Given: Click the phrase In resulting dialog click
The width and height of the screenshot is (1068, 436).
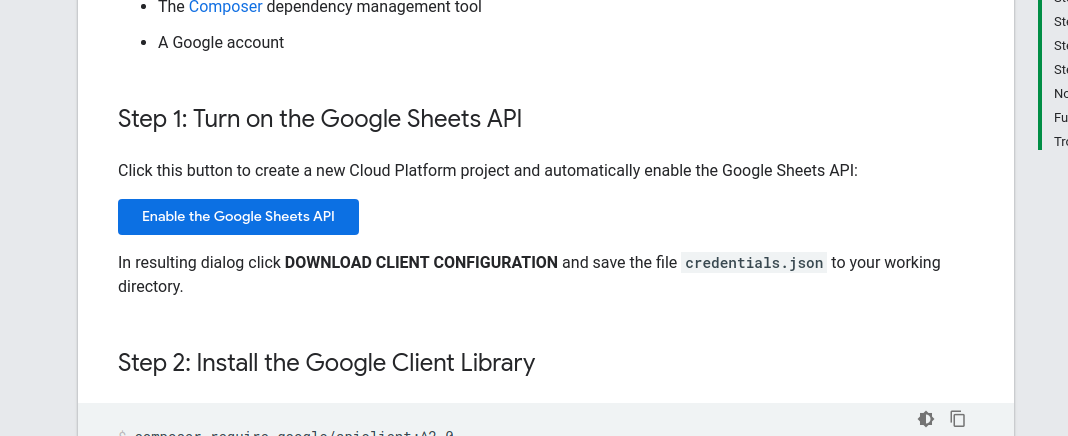Looking at the screenshot, I should (x=199, y=263).
